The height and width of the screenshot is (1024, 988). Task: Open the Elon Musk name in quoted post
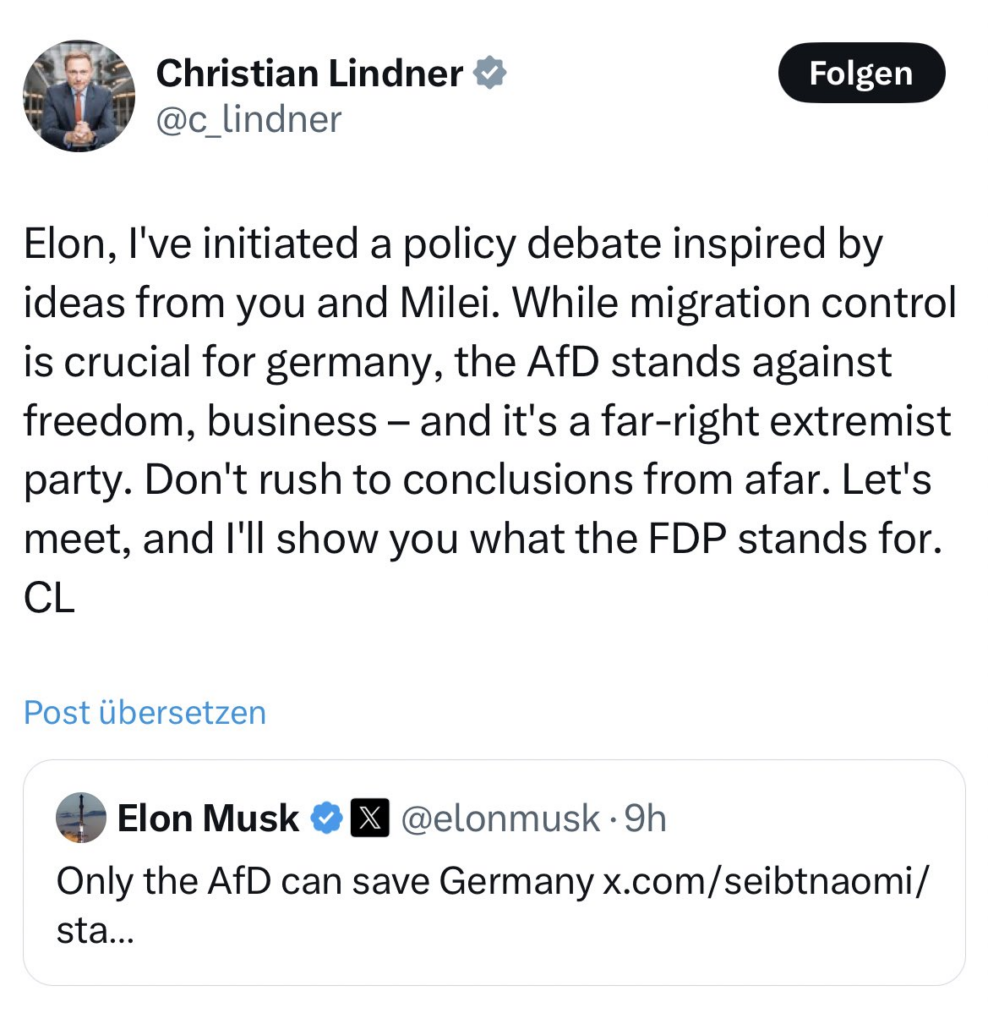pos(208,818)
